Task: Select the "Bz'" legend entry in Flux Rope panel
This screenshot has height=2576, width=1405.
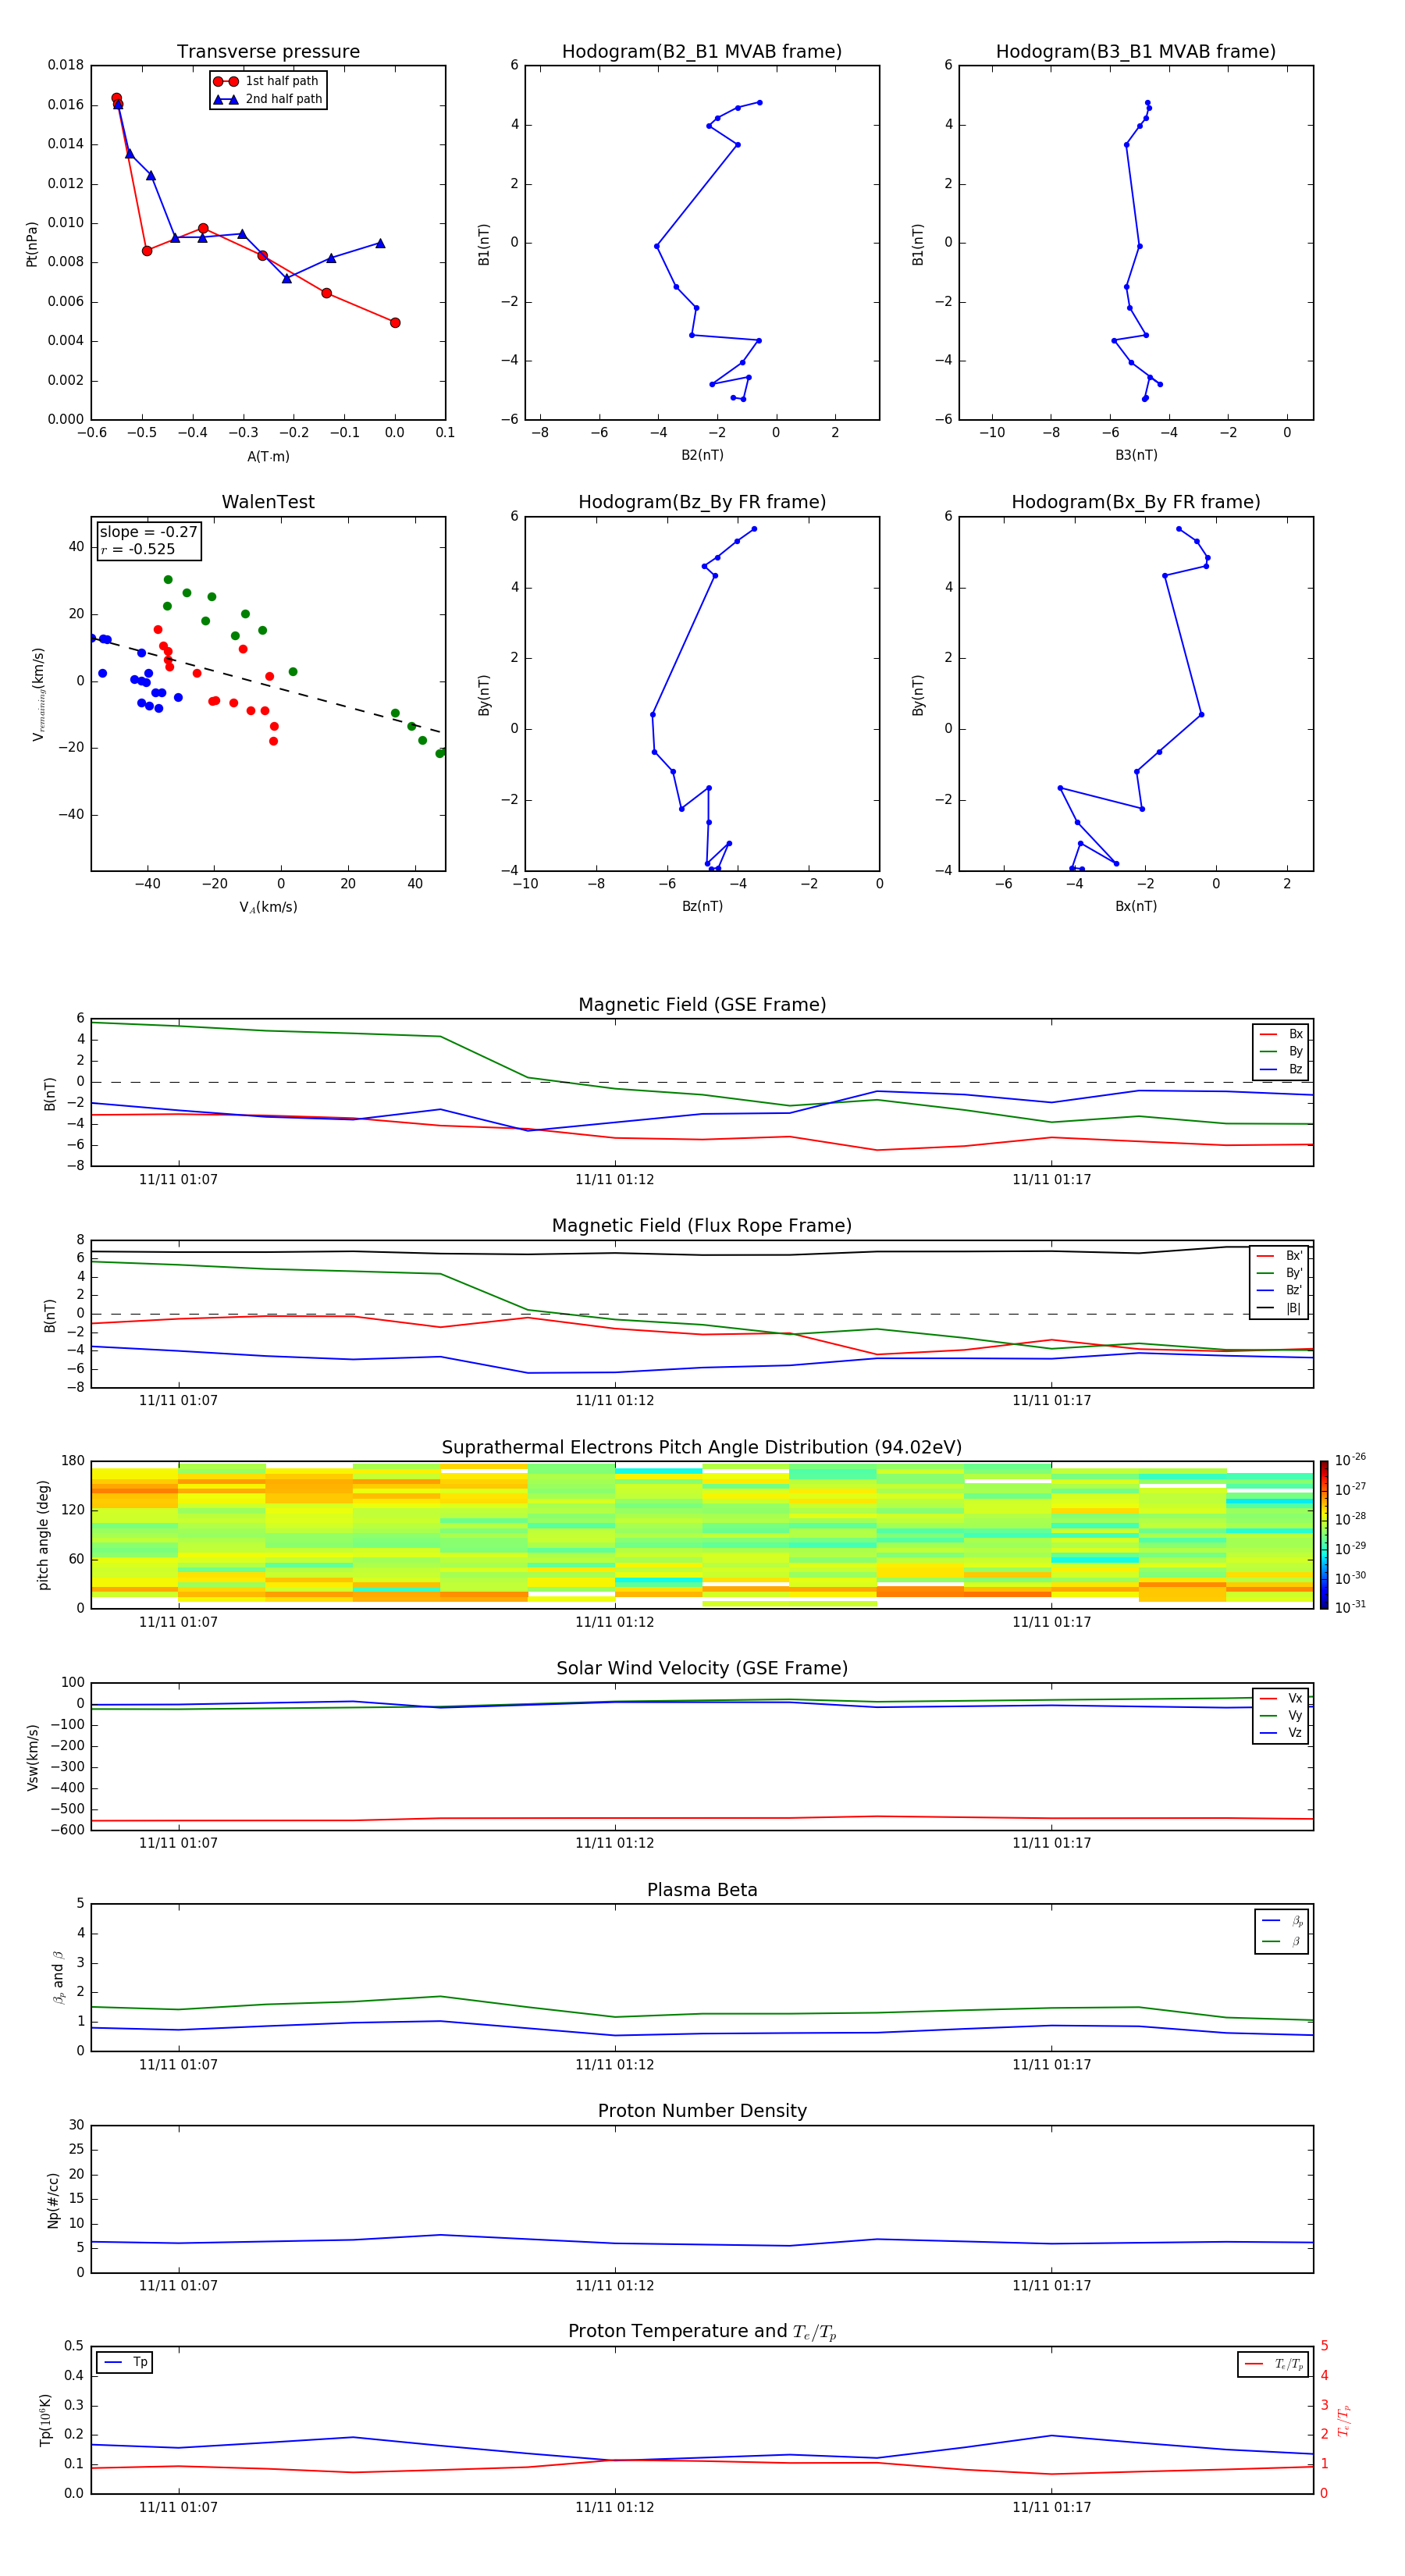Action: [x=1279, y=1290]
